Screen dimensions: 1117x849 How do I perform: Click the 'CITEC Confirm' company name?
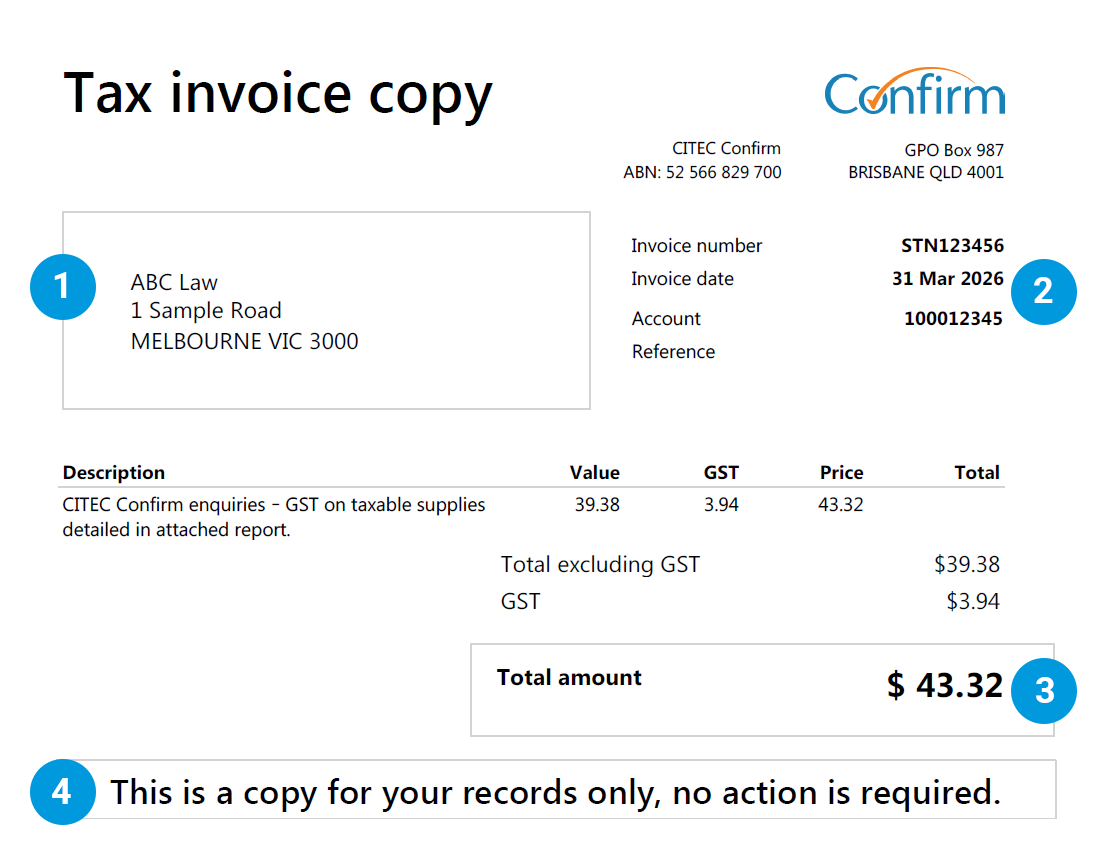727,148
